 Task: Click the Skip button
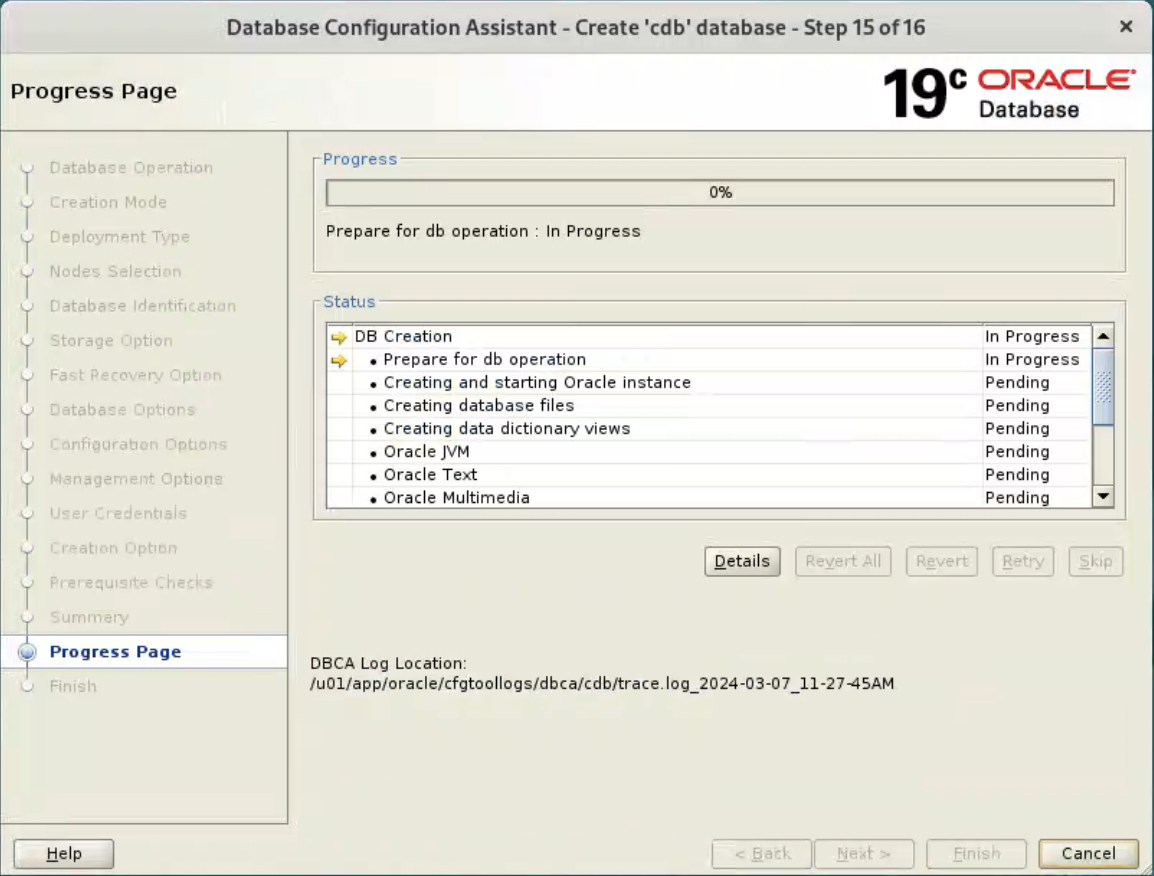(1095, 562)
